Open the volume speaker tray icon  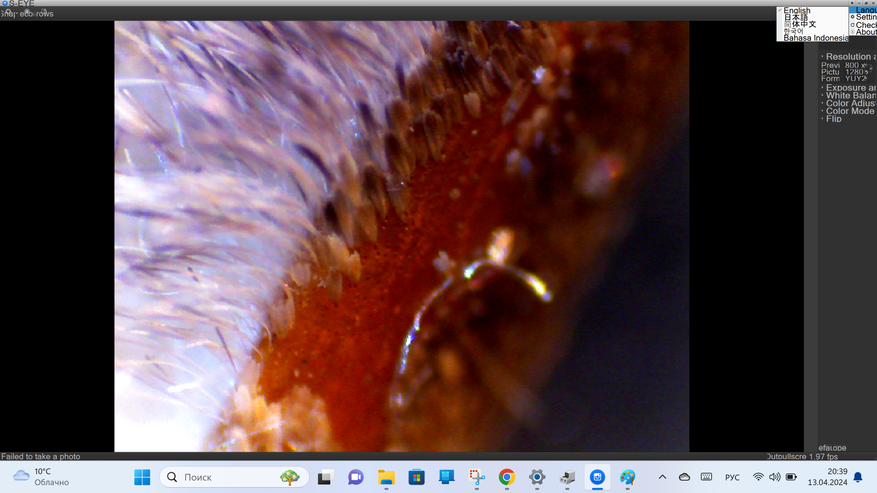[x=775, y=477]
